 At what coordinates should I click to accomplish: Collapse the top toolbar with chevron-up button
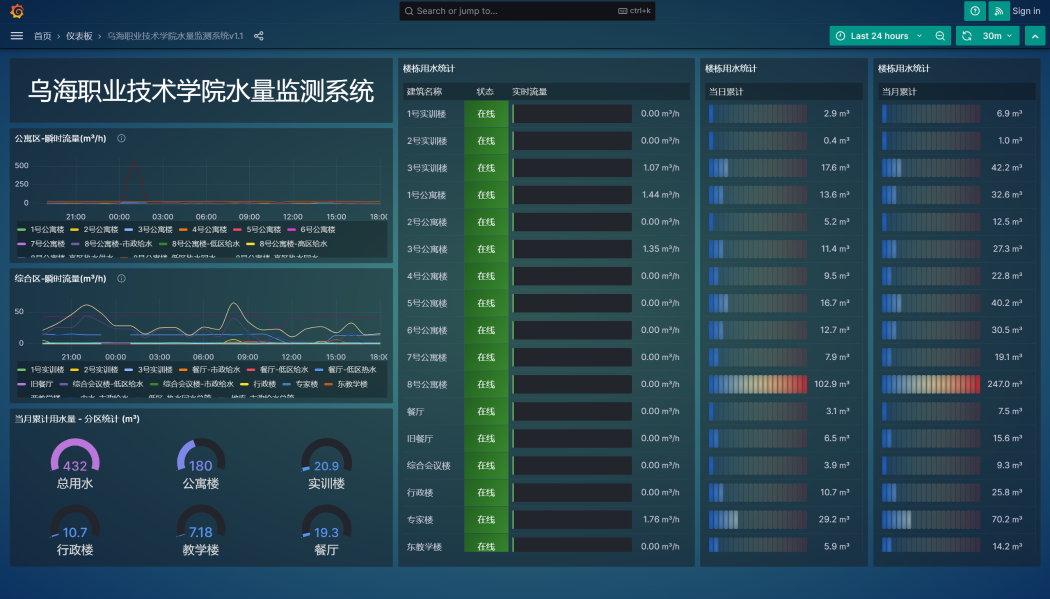pos(1034,36)
